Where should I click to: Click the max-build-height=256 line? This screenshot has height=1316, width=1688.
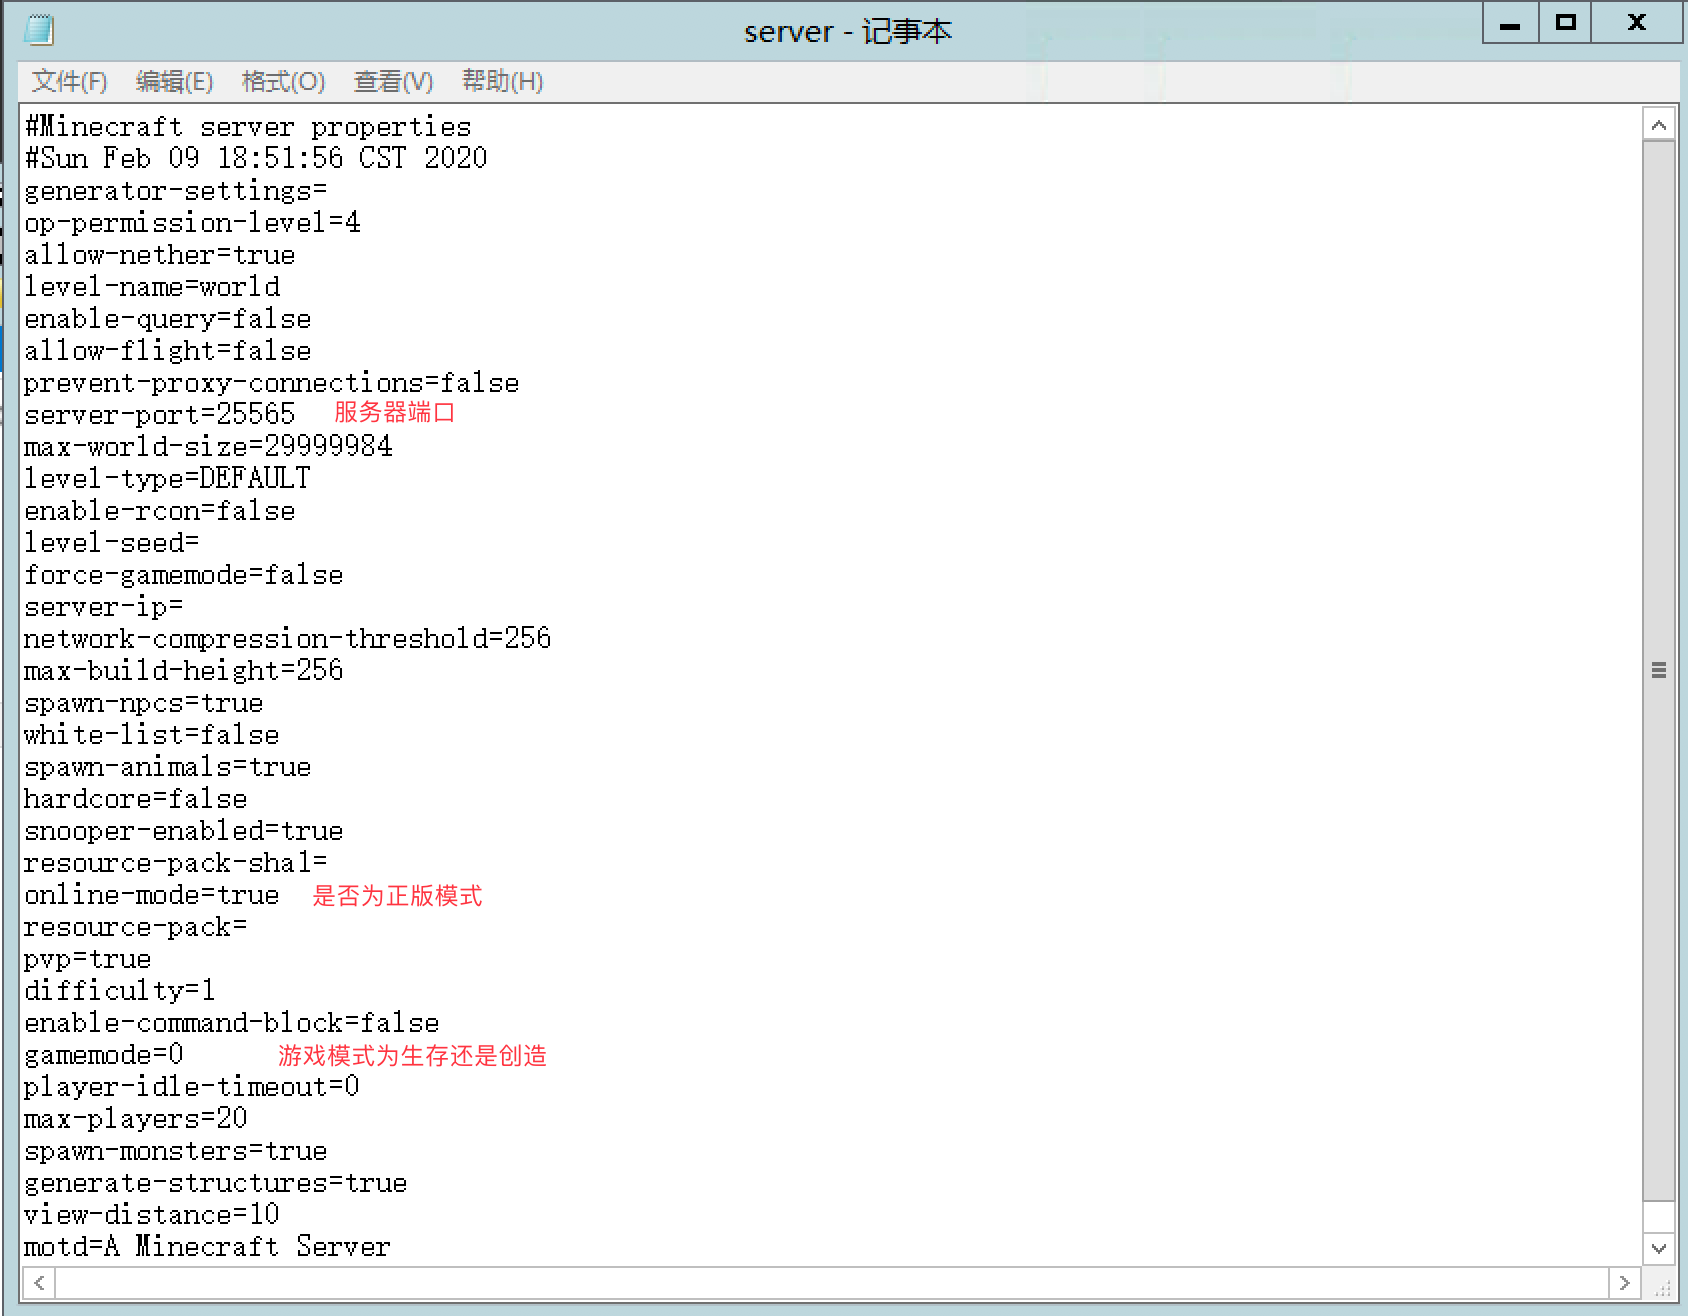184,670
